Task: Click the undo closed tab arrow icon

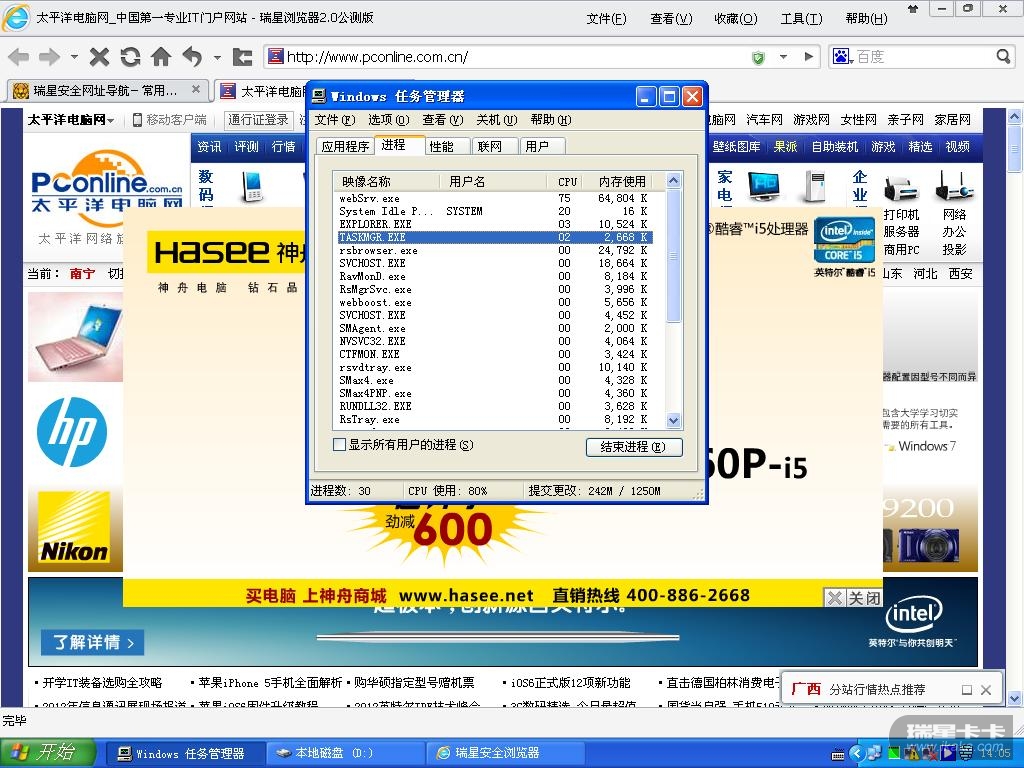Action: point(192,57)
